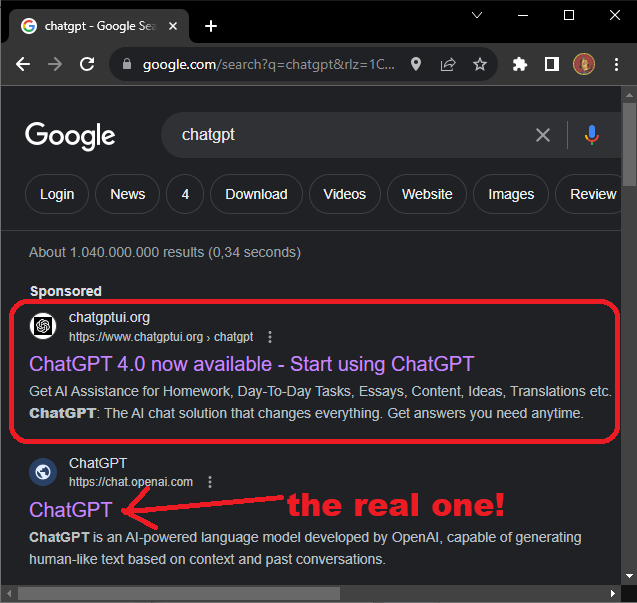
Task: Open the ChatGPT link from chat.openai.com
Action: click(70, 509)
